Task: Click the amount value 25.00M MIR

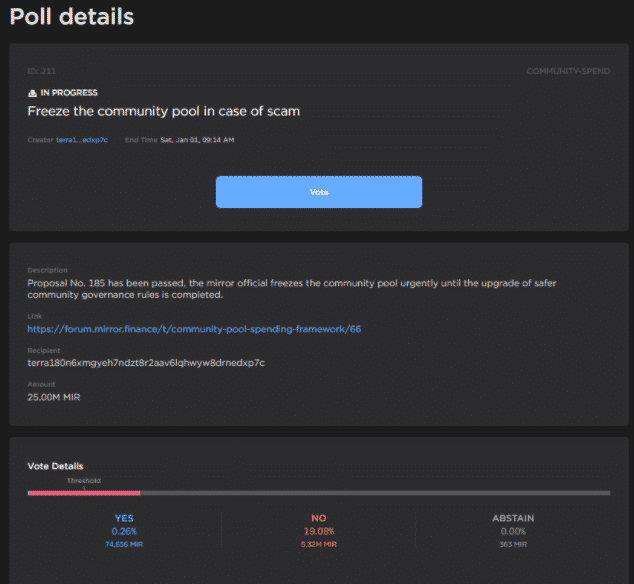Action: (54, 397)
